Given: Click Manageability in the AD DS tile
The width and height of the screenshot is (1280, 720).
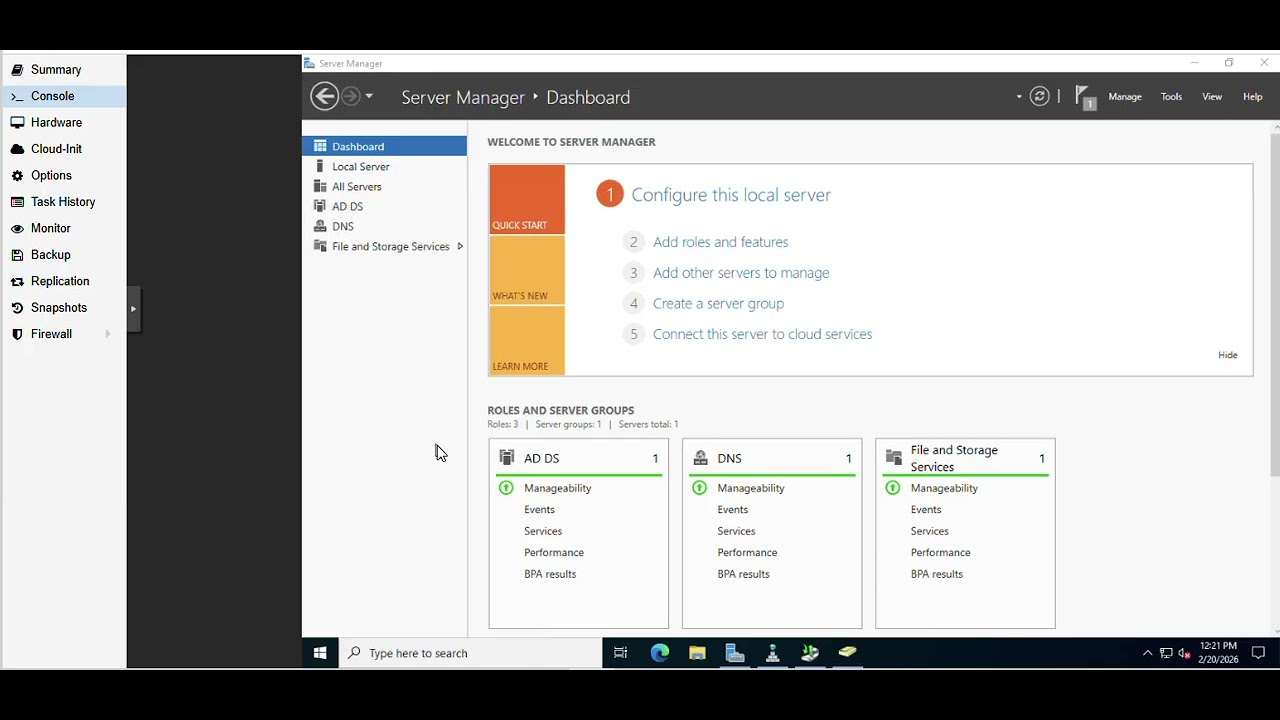Looking at the screenshot, I should click(x=558, y=488).
